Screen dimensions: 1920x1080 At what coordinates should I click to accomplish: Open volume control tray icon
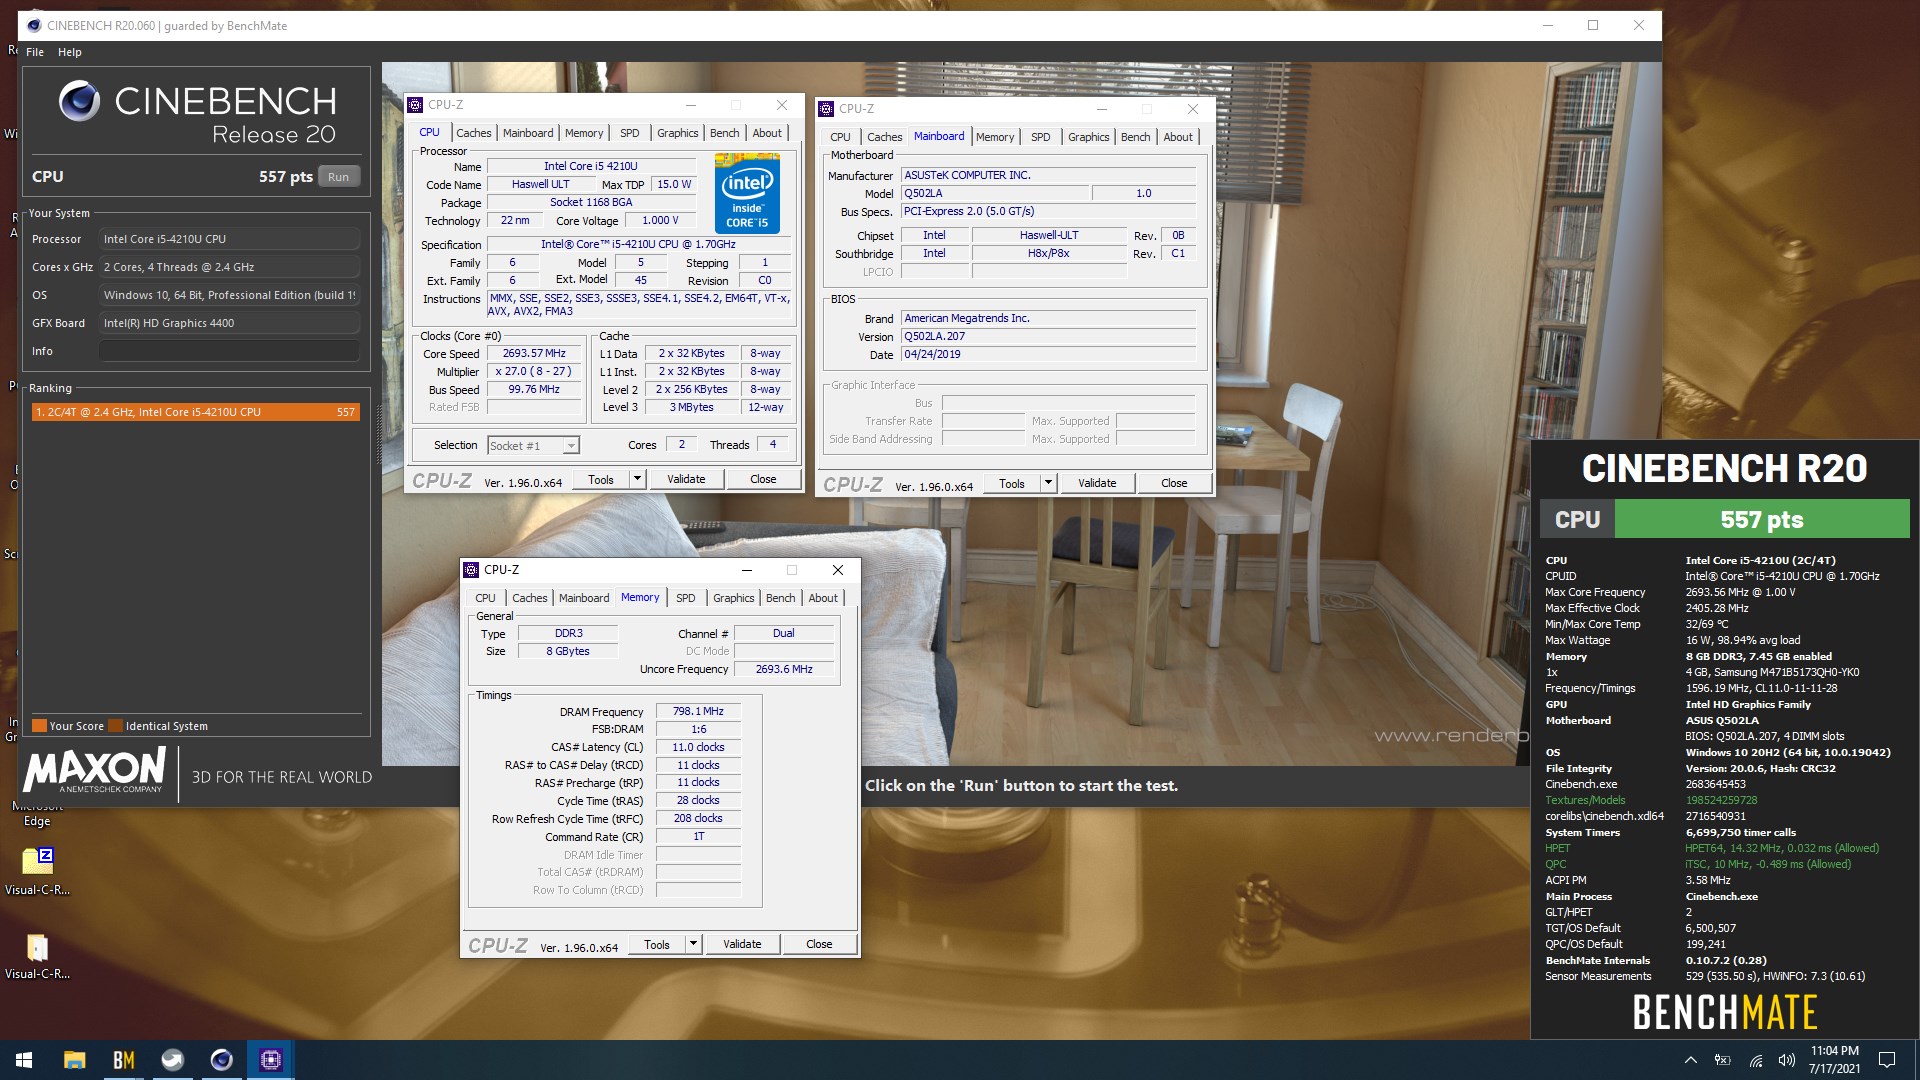pos(1787,1060)
